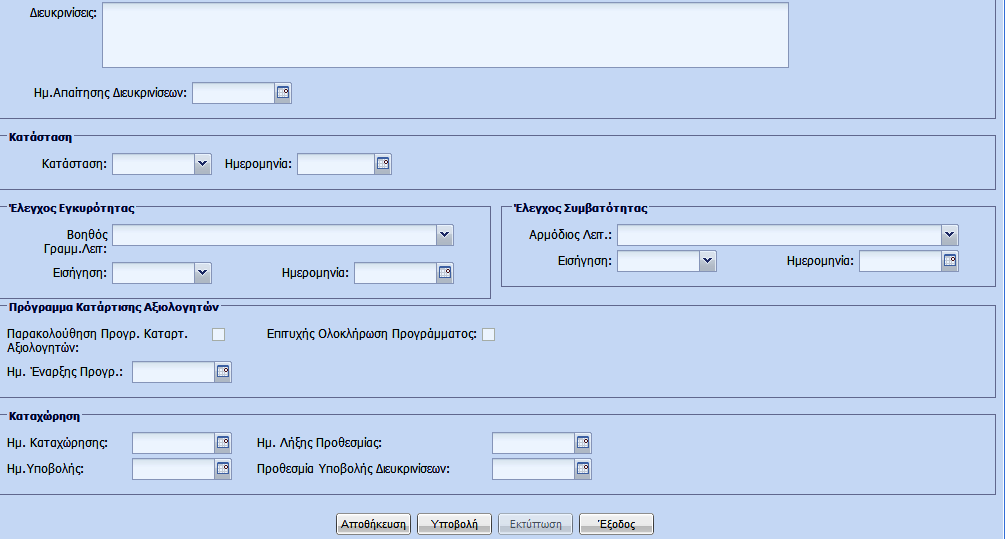The width and height of the screenshot is (1005, 539).
Task: Click the 'Έλεγχος Συμβατότητας' section title
Action: coord(581,208)
